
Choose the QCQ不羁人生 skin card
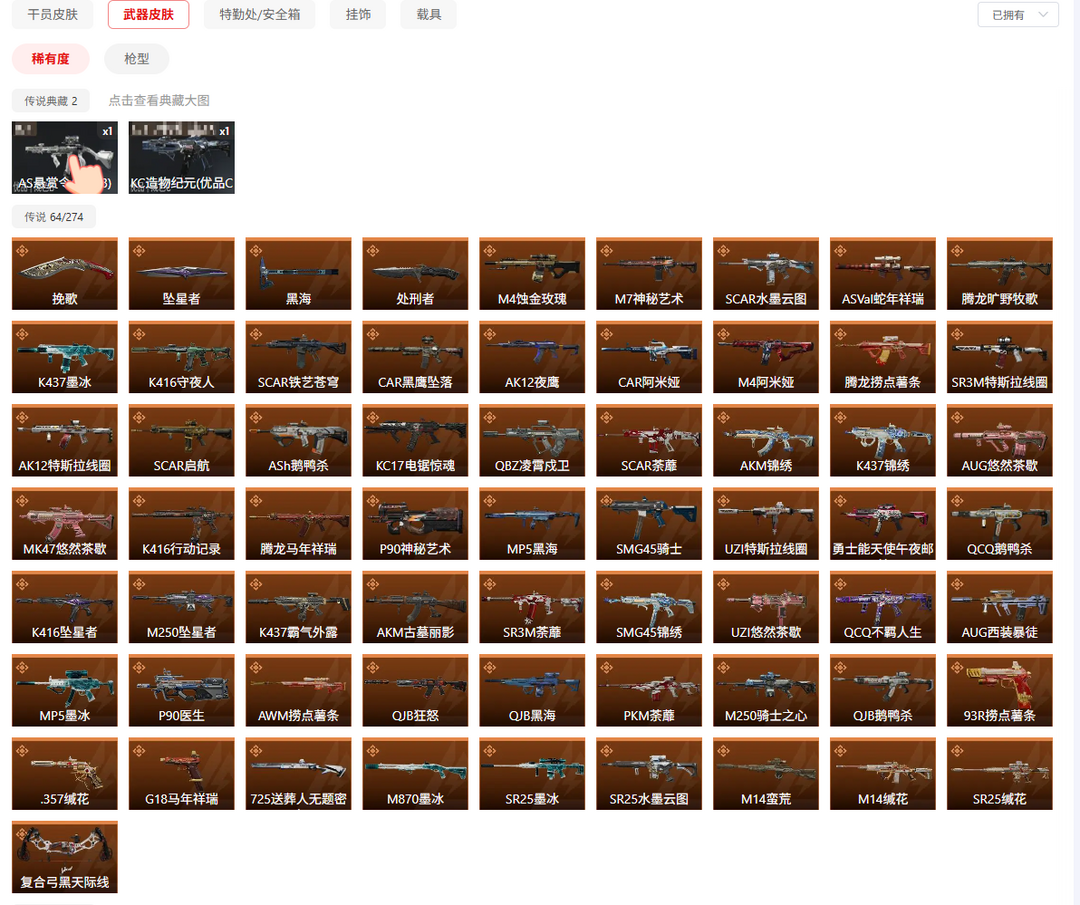(883, 607)
